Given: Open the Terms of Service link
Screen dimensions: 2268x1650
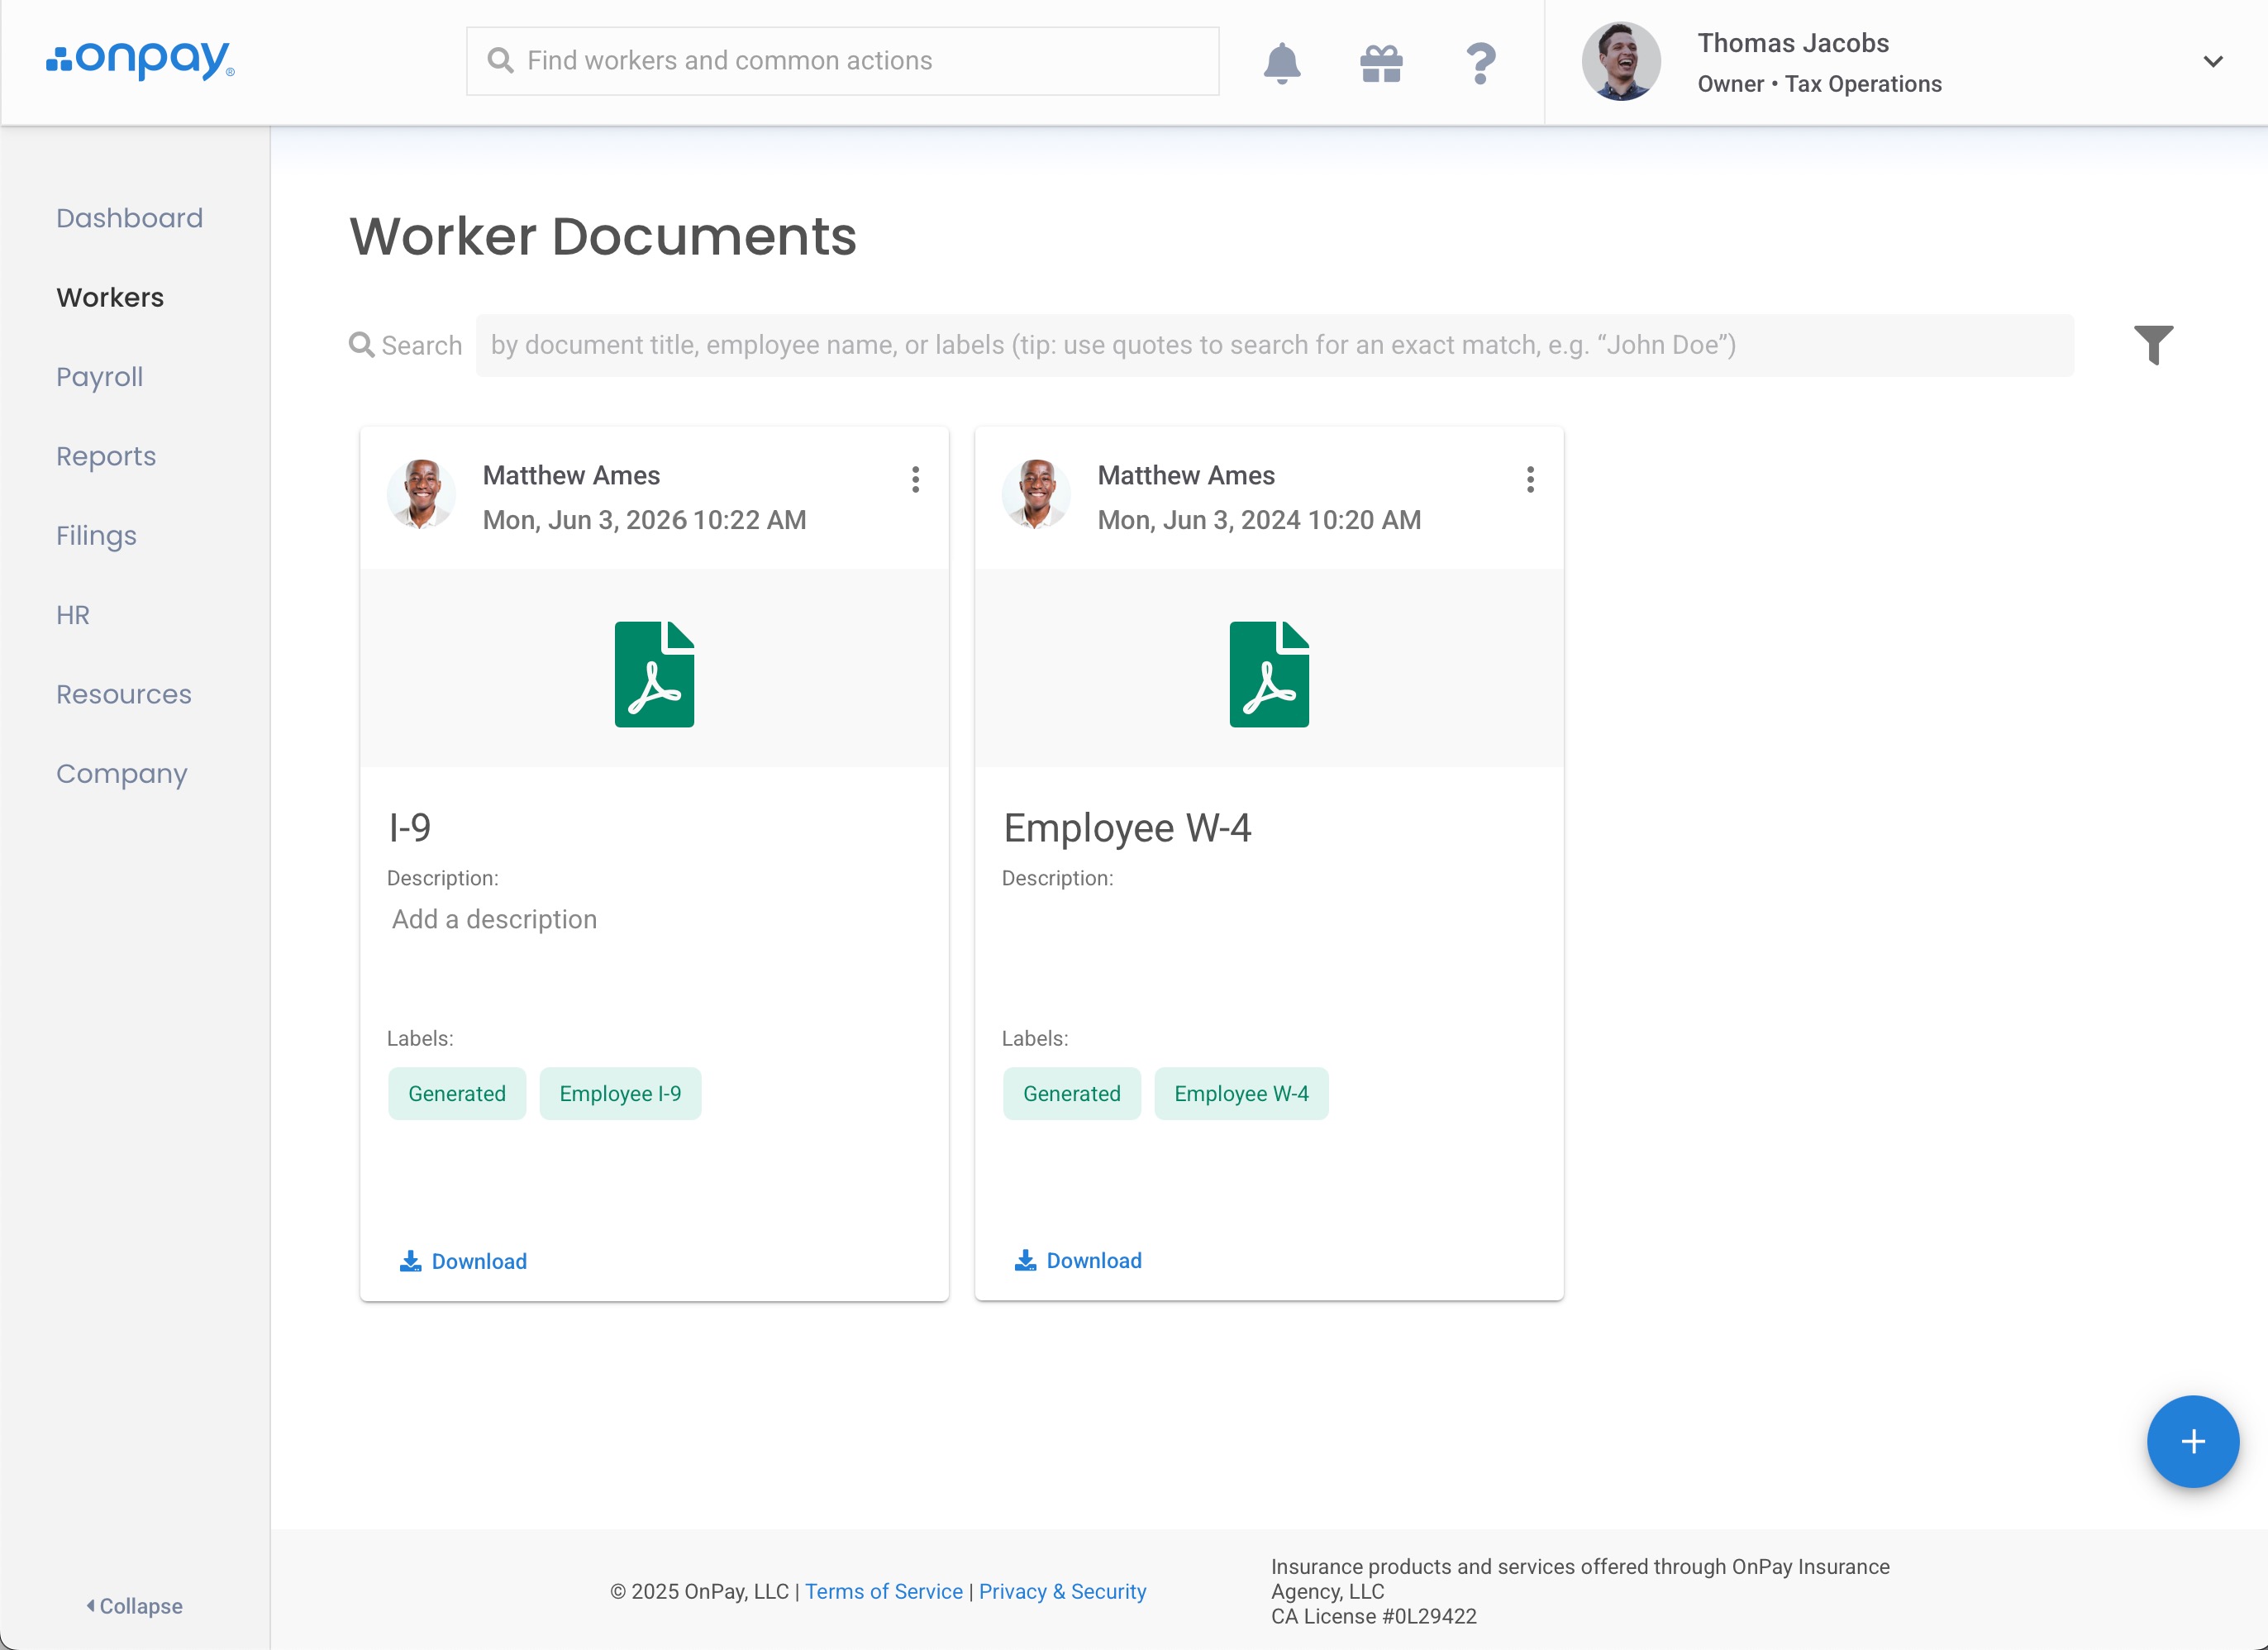Looking at the screenshot, I should [883, 1591].
